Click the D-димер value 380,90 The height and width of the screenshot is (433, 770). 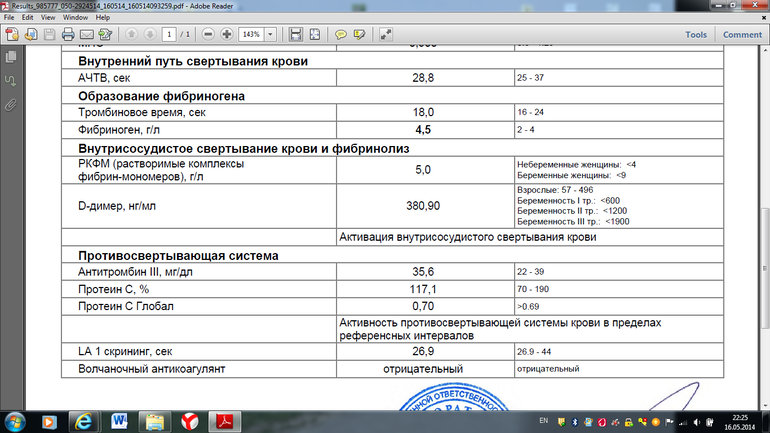(423, 206)
